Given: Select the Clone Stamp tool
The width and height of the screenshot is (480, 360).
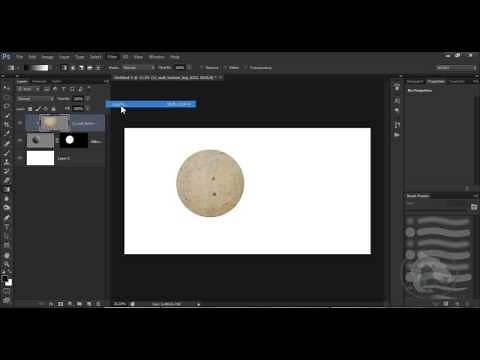Looking at the screenshot, I should 6,162.
